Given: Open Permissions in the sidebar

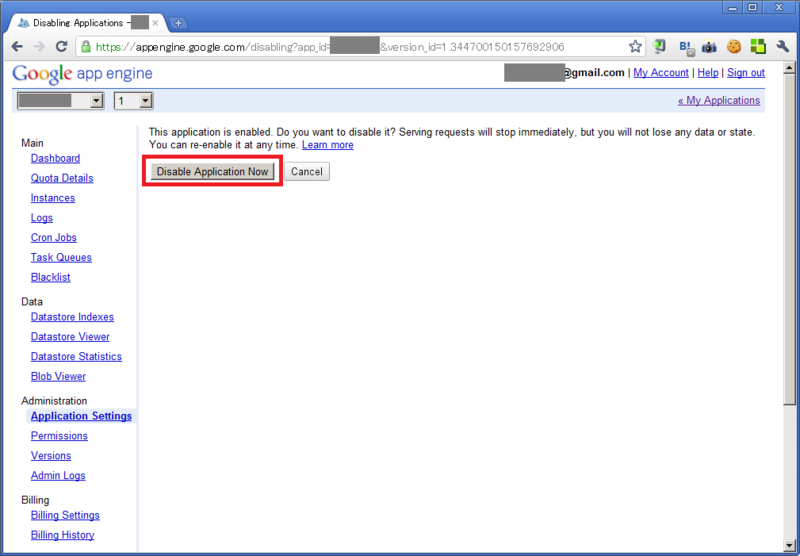Looking at the screenshot, I should click(x=59, y=436).
